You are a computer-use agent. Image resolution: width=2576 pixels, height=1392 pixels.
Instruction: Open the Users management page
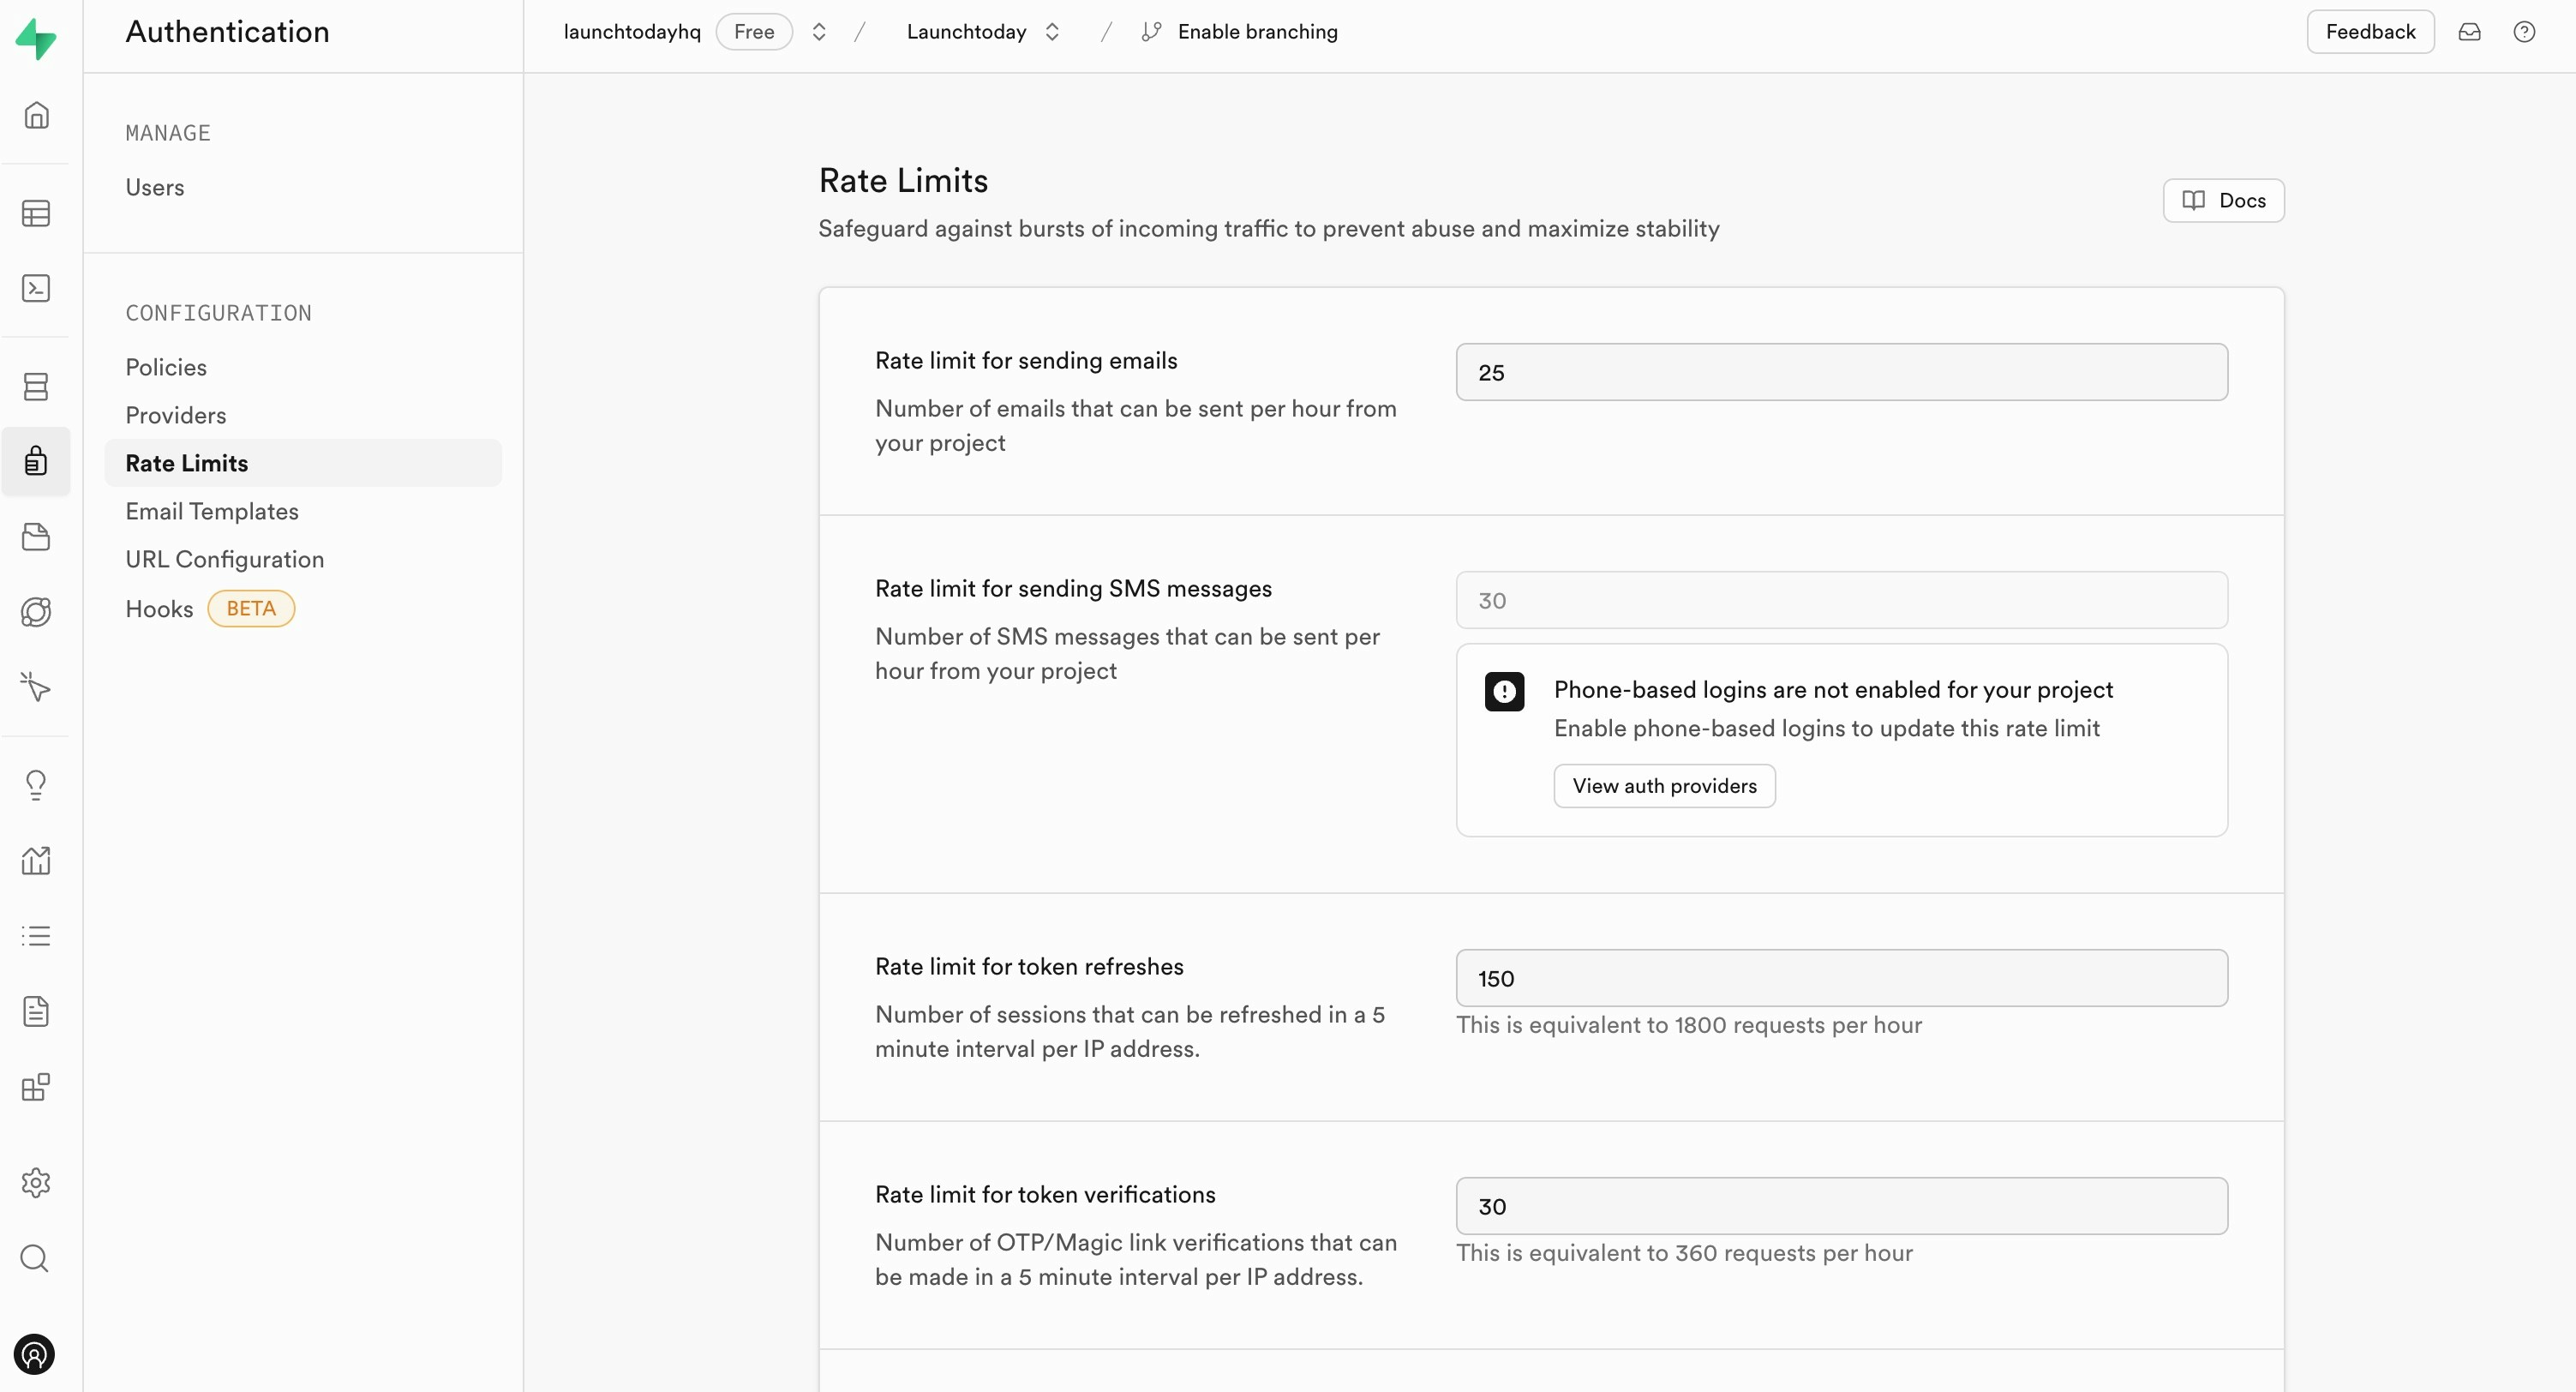(154, 187)
